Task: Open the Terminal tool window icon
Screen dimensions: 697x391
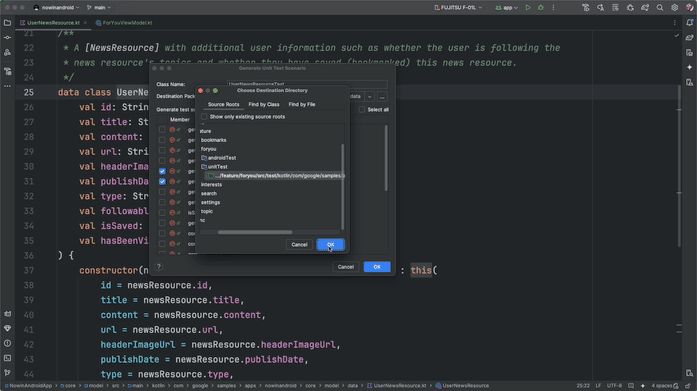Action: click(x=8, y=358)
